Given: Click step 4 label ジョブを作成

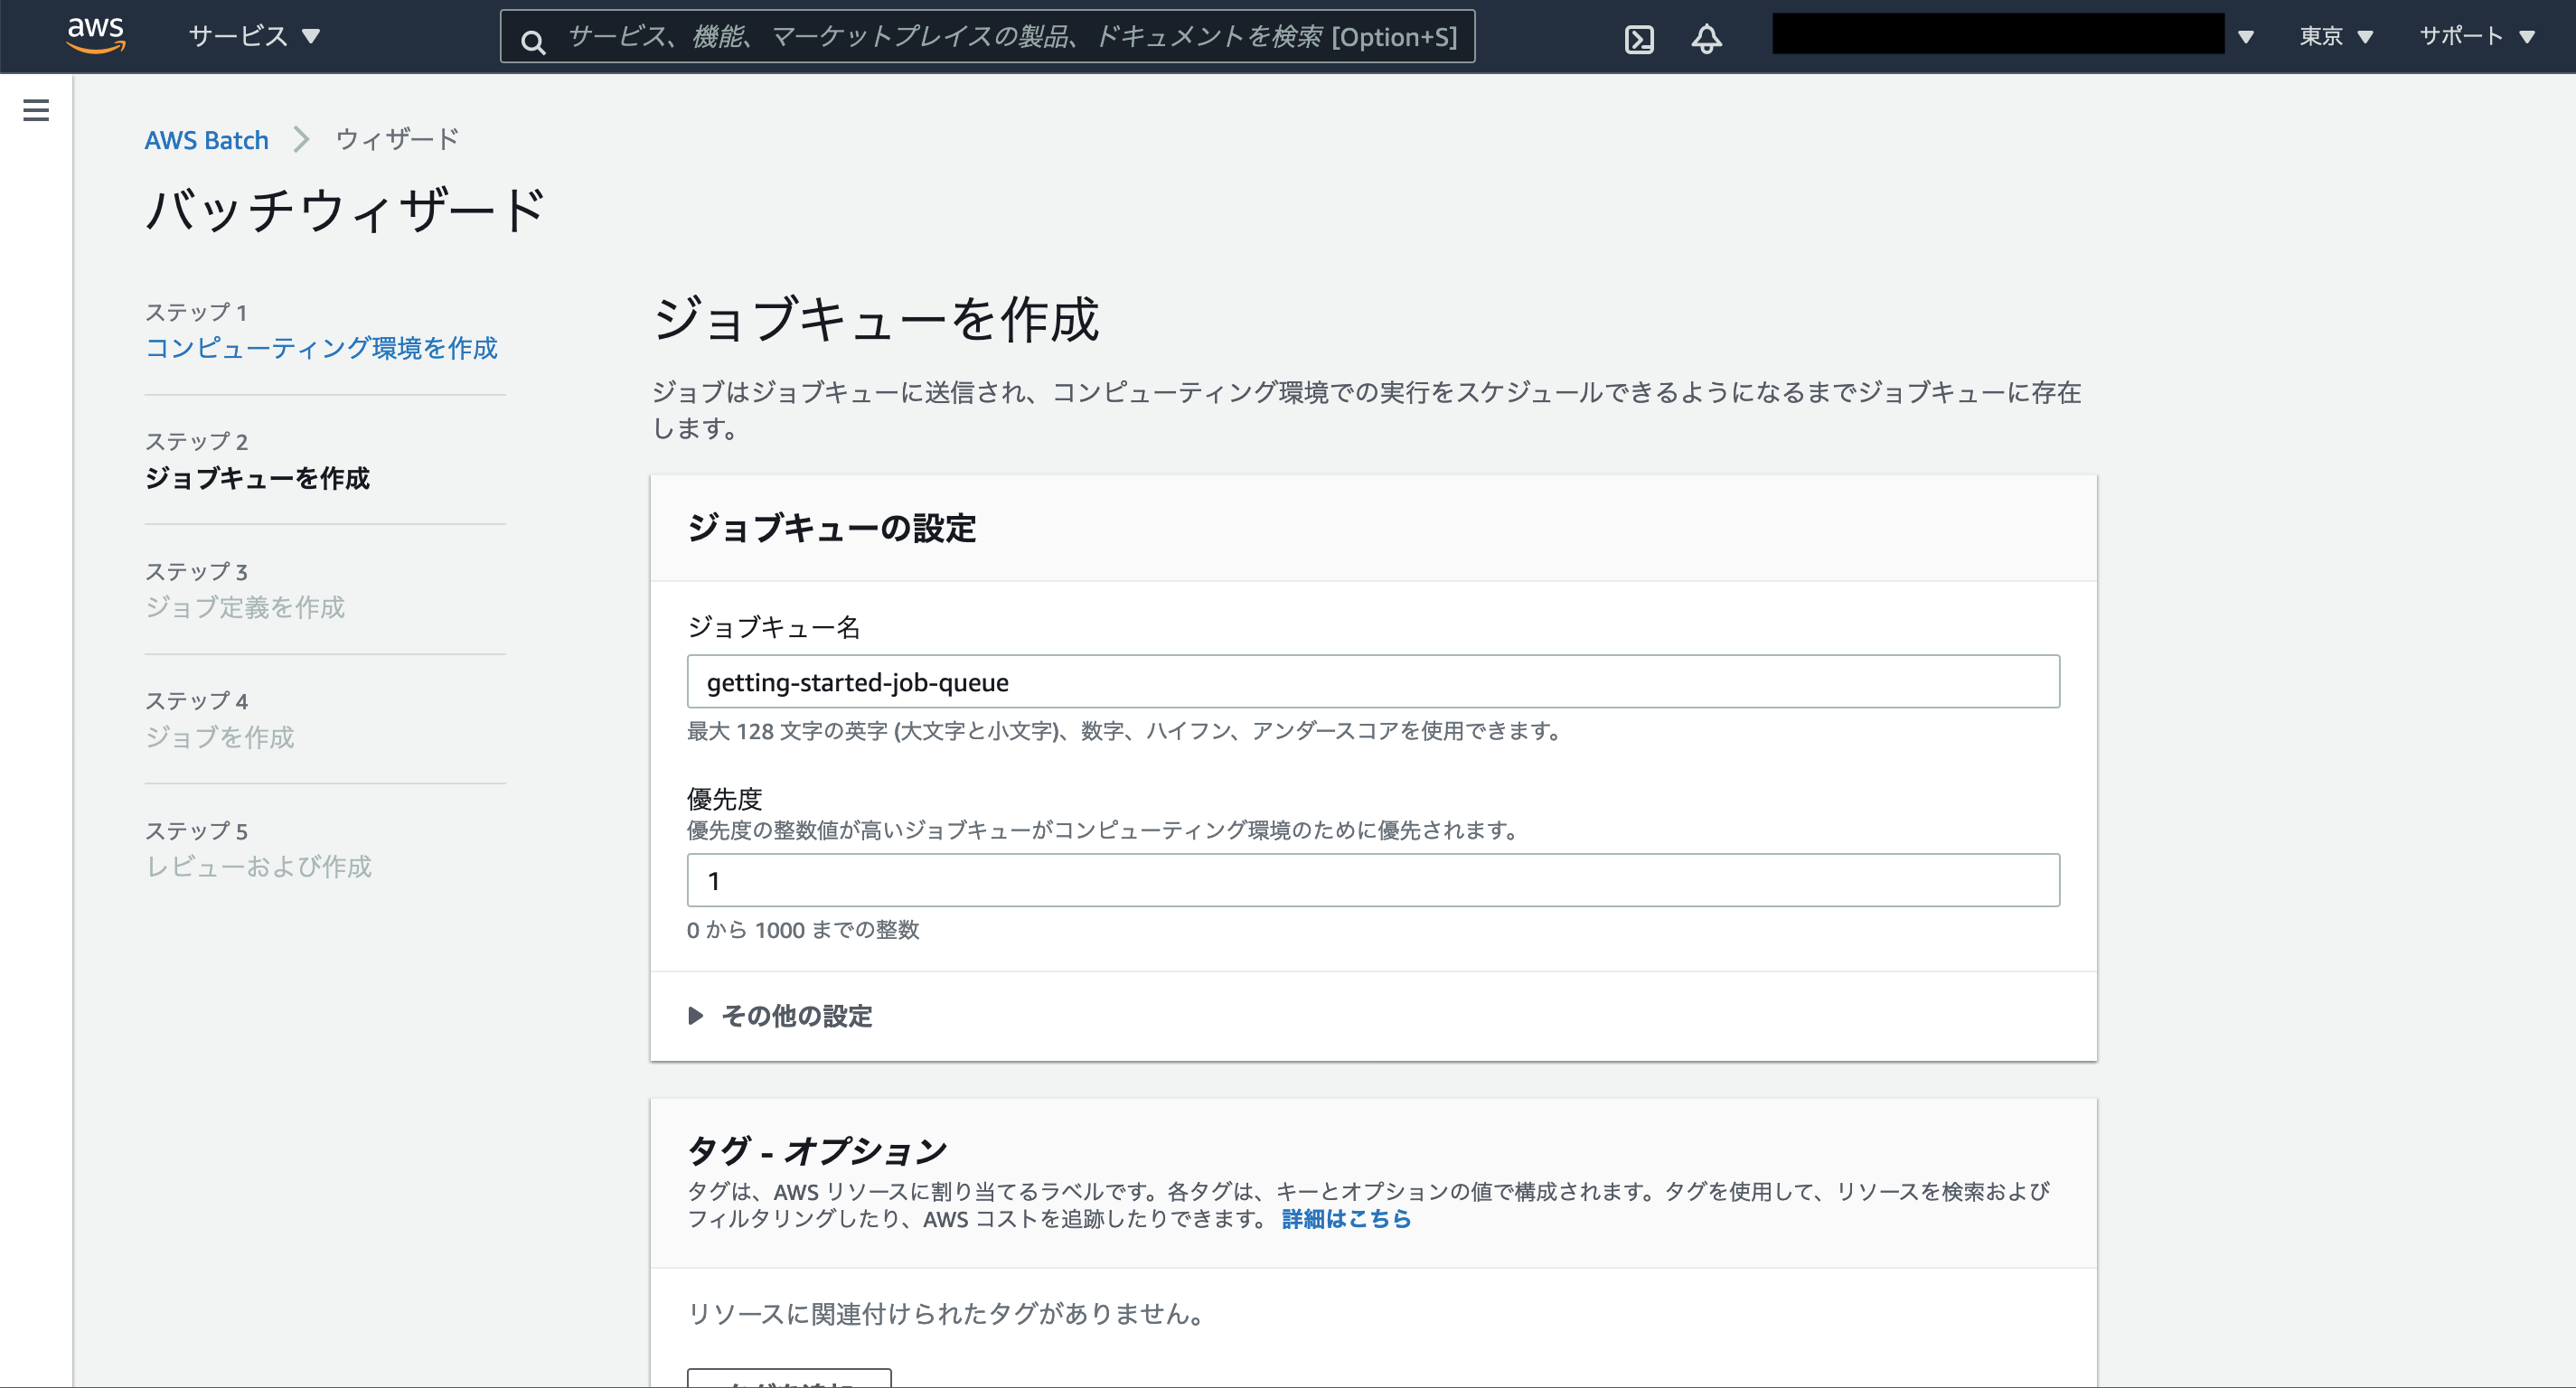Looking at the screenshot, I should pyautogui.click(x=220, y=737).
